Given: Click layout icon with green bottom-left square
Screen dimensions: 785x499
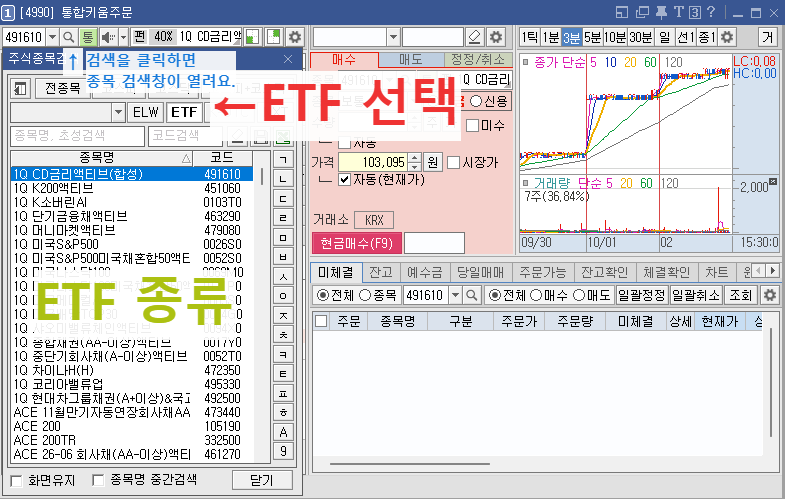Looking at the screenshot, I should 252,37.
